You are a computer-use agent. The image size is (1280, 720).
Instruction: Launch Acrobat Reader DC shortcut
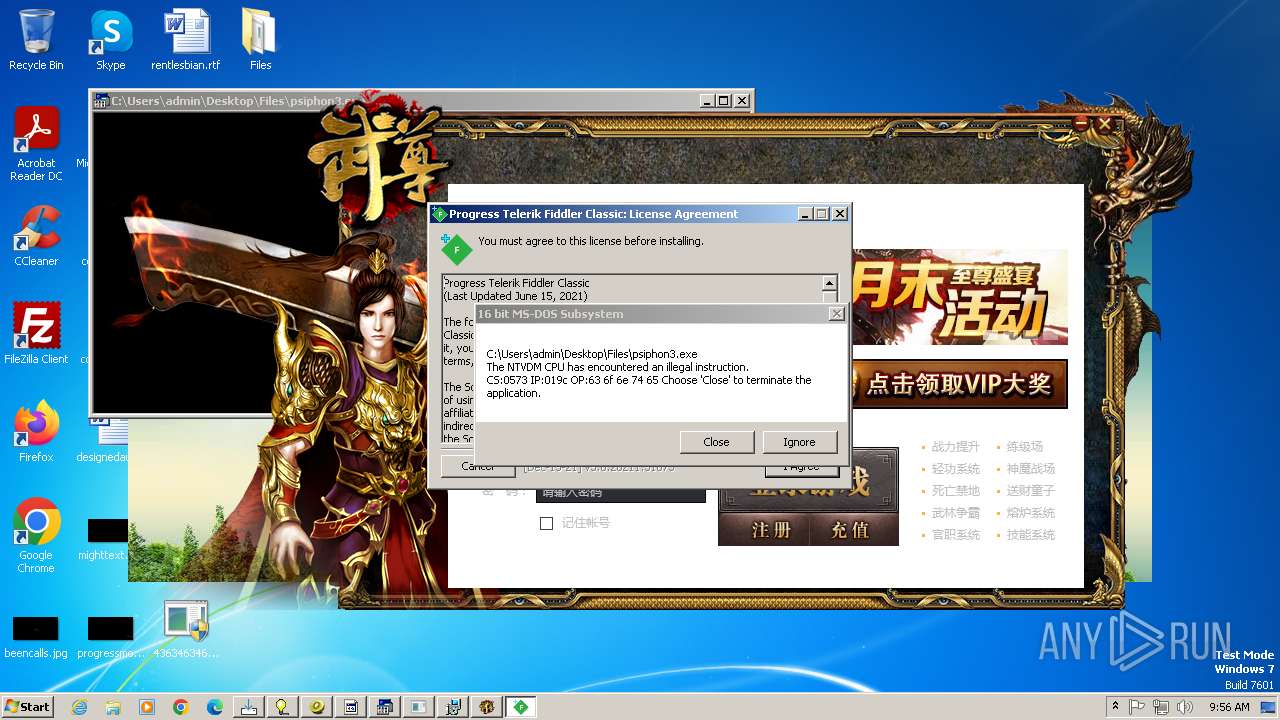36,144
